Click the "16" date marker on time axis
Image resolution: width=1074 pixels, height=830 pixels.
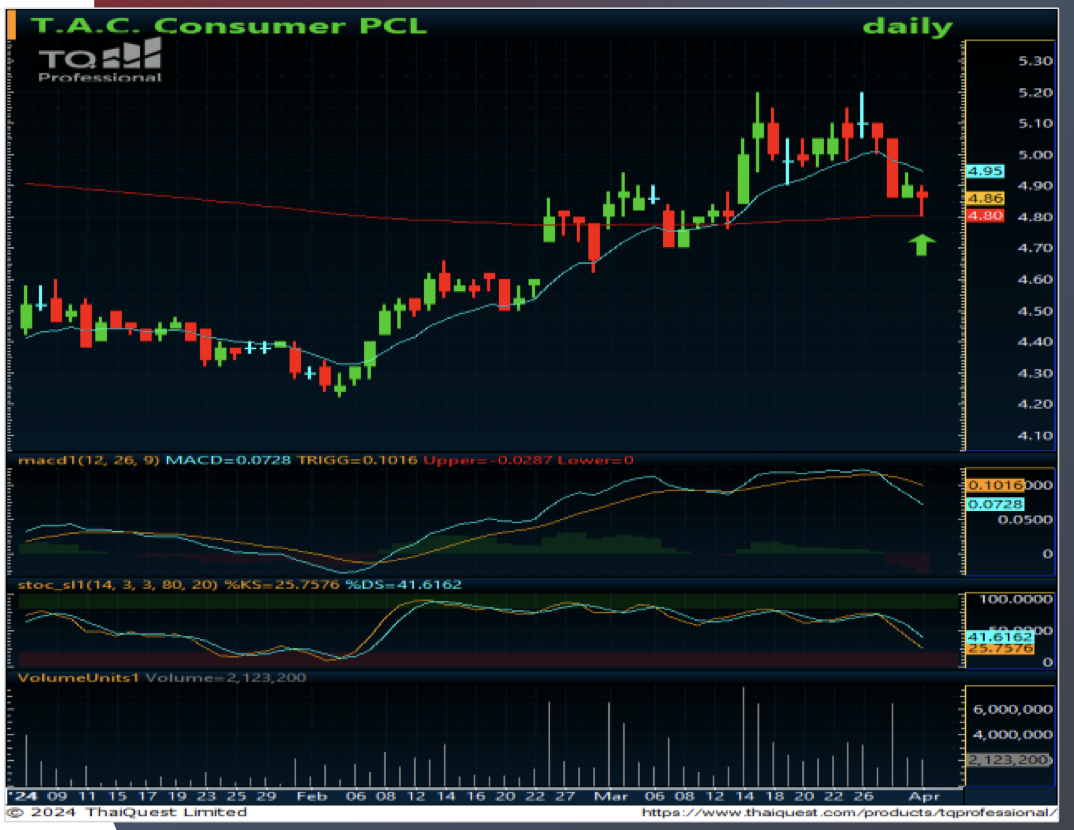476,796
